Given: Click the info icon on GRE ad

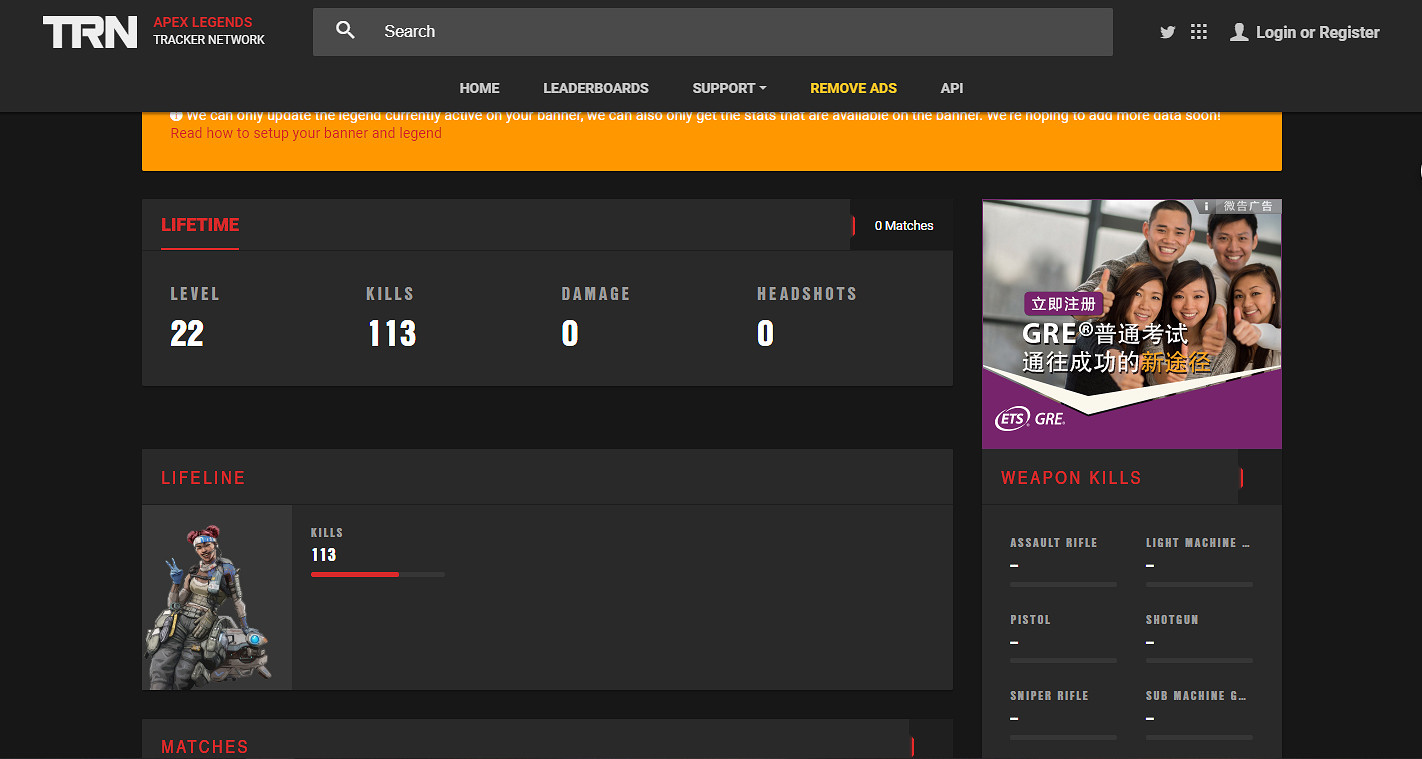Looking at the screenshot, I should [1206, 206].
